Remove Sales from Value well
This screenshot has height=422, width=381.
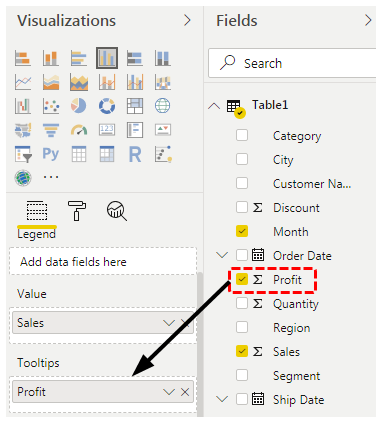coord(185,323)
